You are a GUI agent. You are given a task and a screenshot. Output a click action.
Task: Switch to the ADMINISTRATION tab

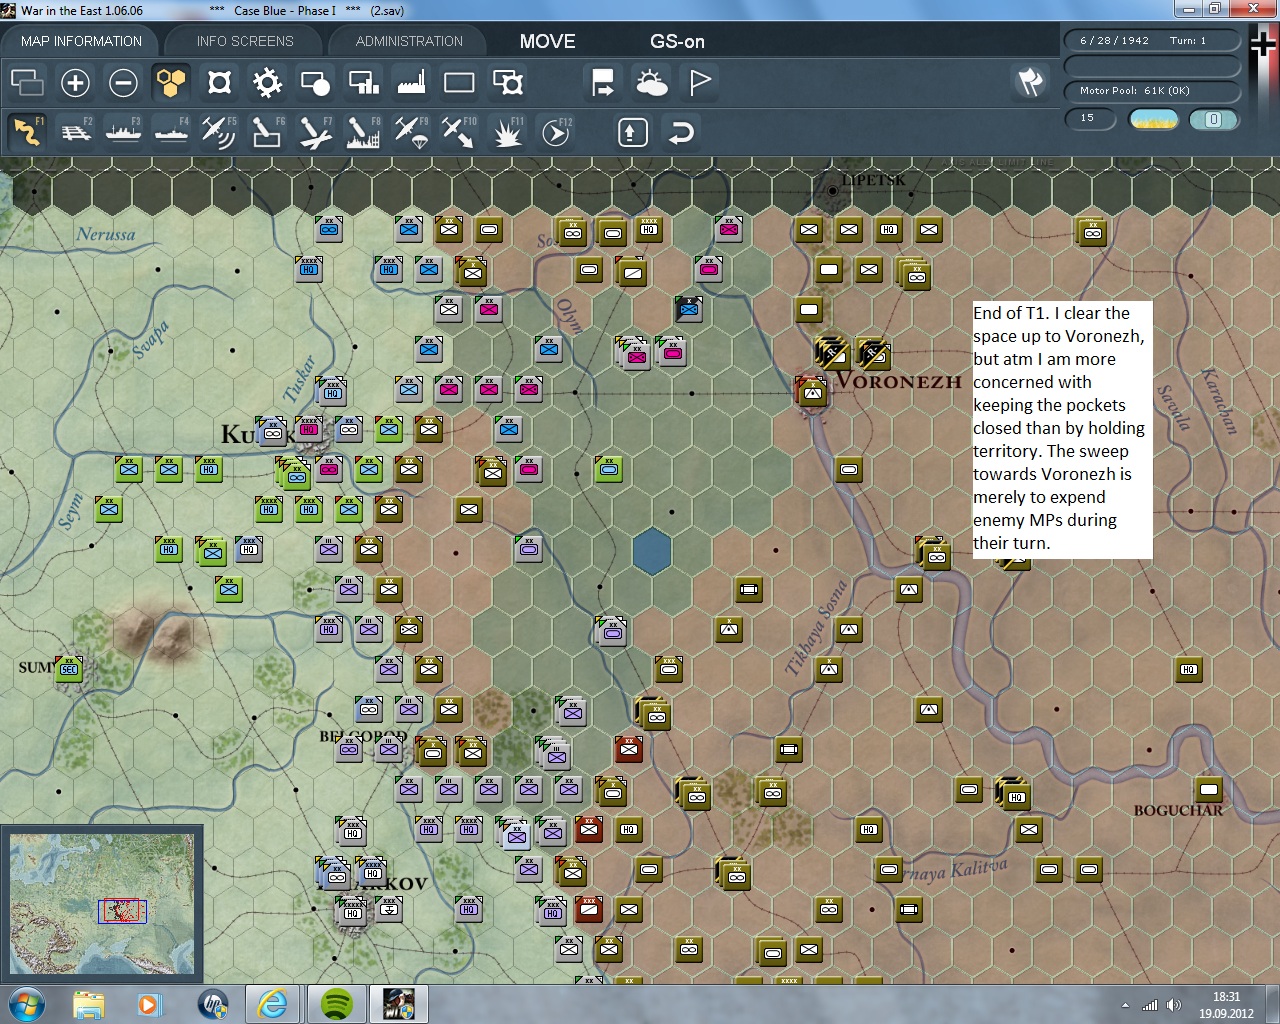point(409,41)
